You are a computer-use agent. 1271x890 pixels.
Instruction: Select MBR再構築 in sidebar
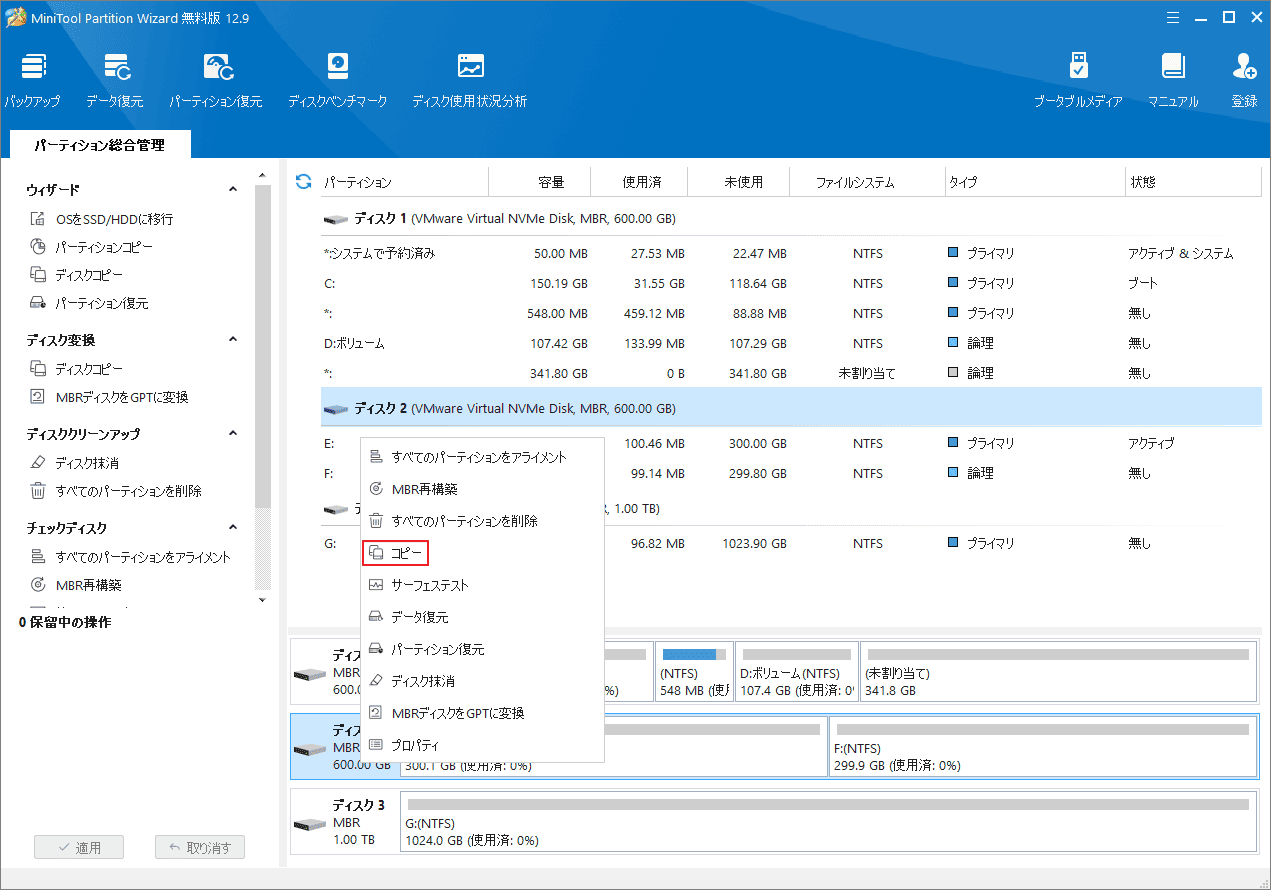[x=77, y=585]
